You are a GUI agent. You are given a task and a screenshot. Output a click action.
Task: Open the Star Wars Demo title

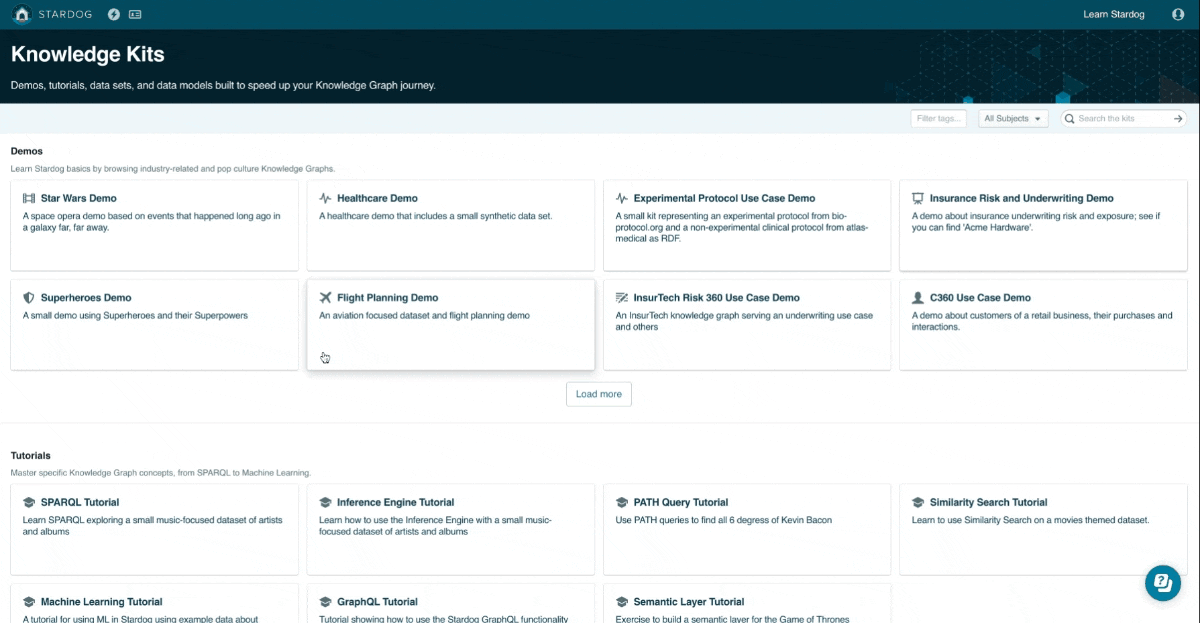[79, 198]
